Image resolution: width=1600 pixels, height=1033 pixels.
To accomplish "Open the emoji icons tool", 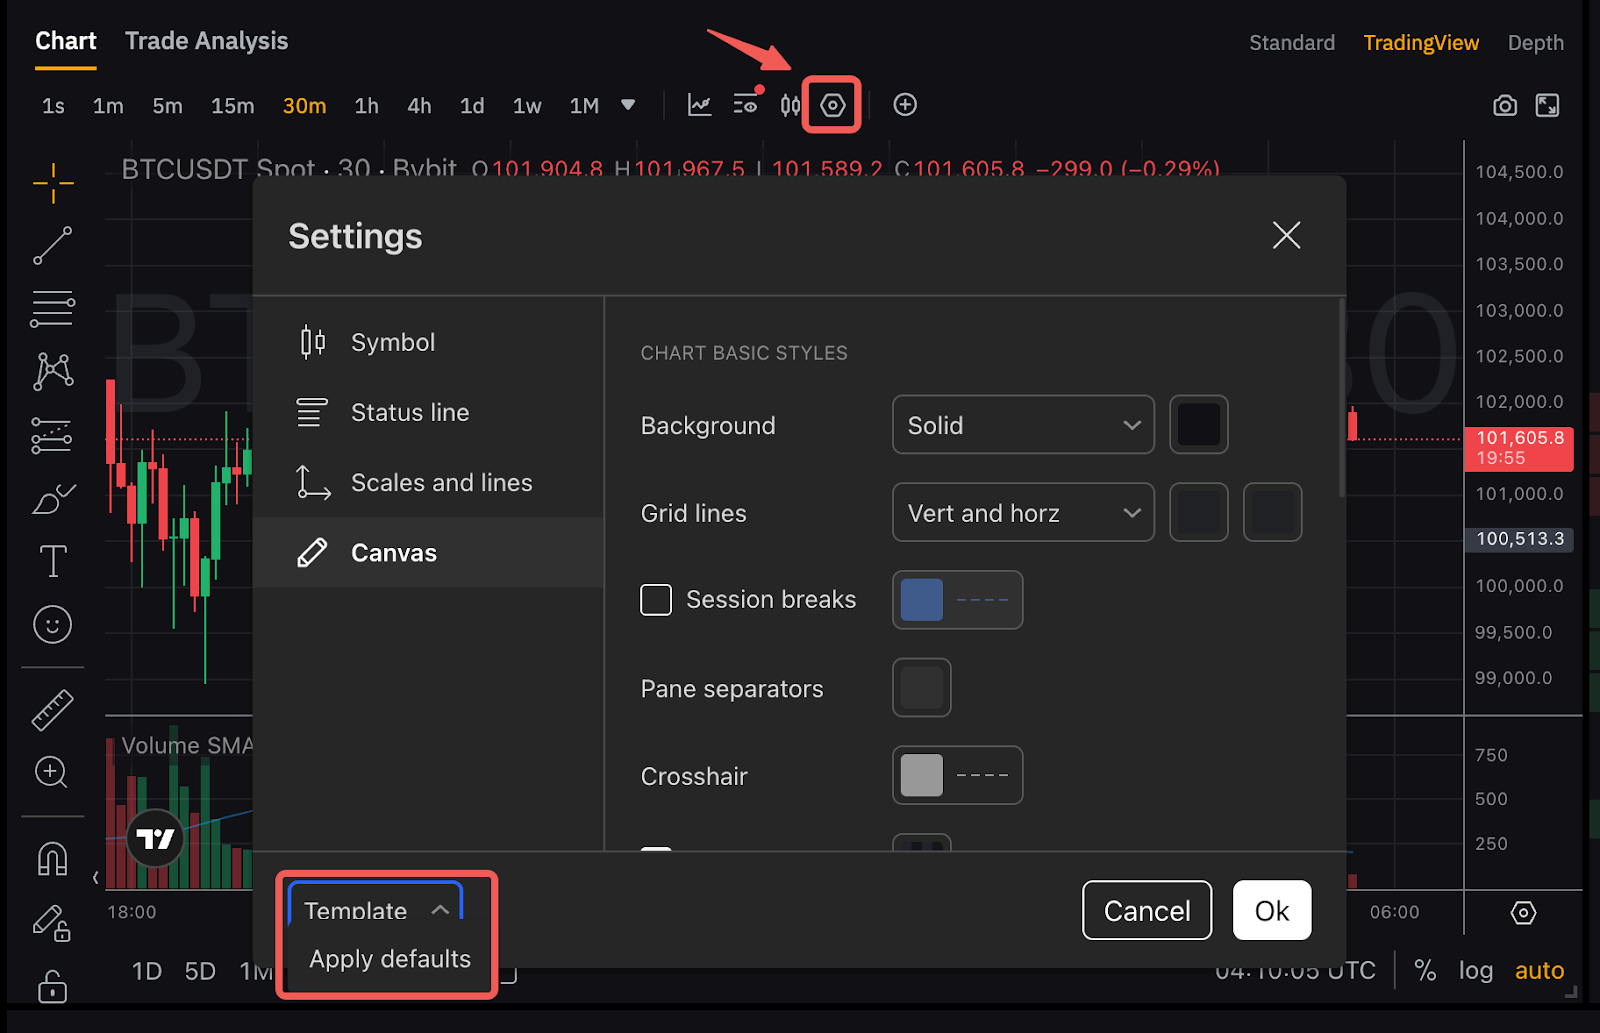I will coord(52,625).
